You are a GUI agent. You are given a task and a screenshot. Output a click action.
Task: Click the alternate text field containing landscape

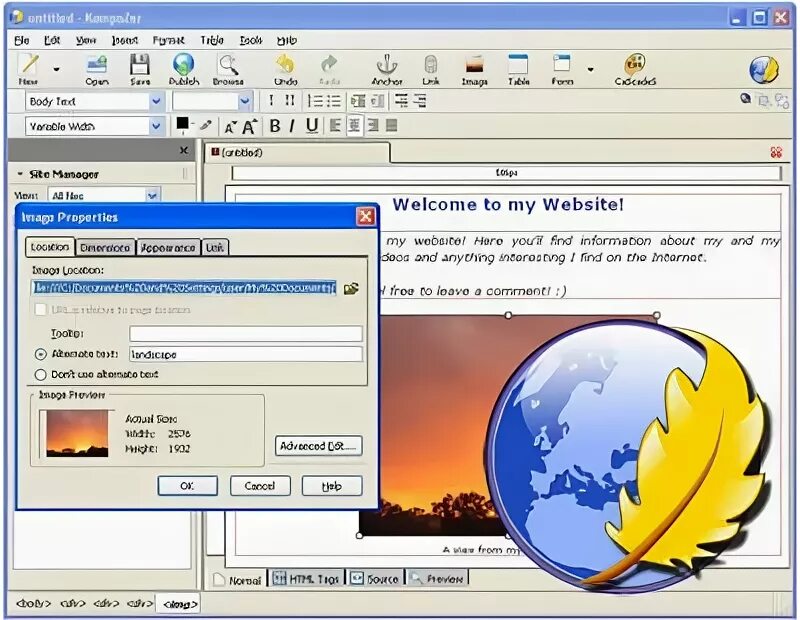246,354
